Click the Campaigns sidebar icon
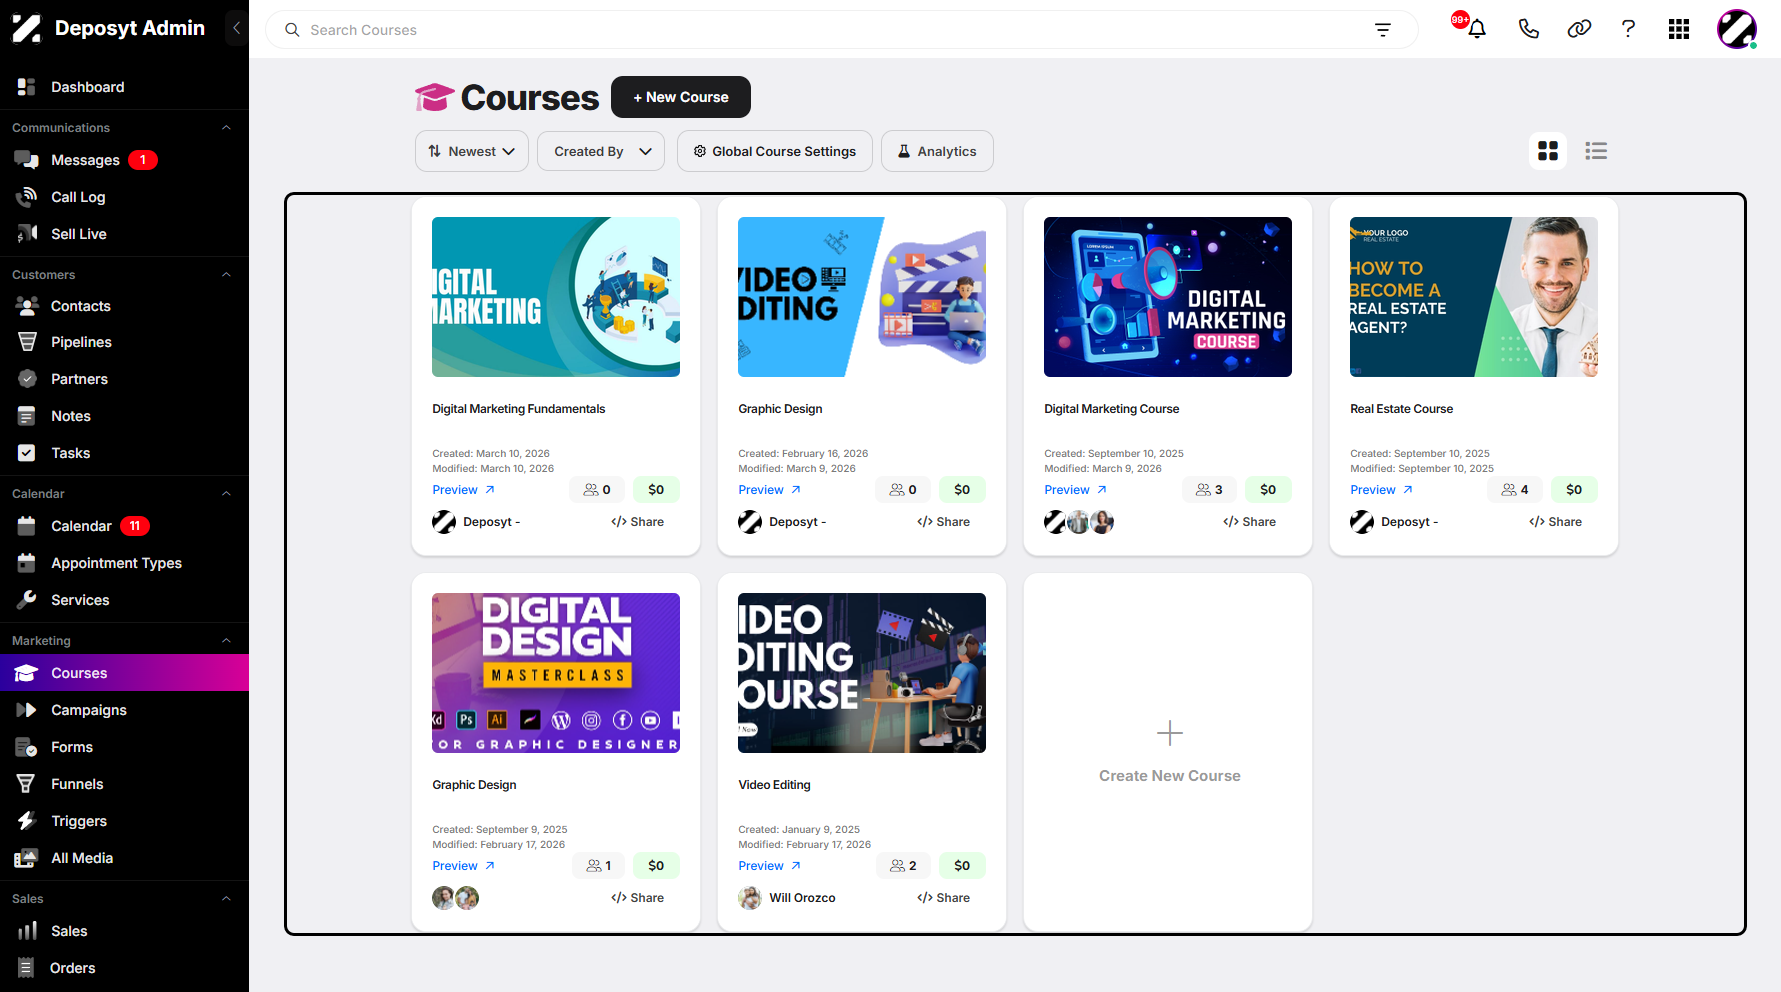The image size is (1781, 992). [x=27, y=710]
